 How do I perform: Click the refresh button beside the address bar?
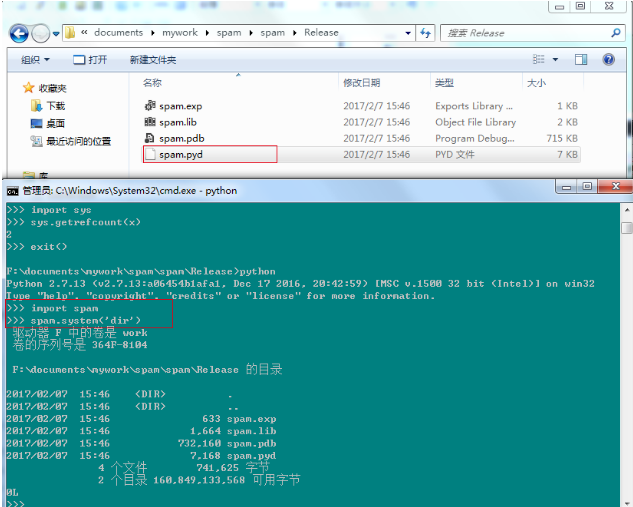coord(427,33)
